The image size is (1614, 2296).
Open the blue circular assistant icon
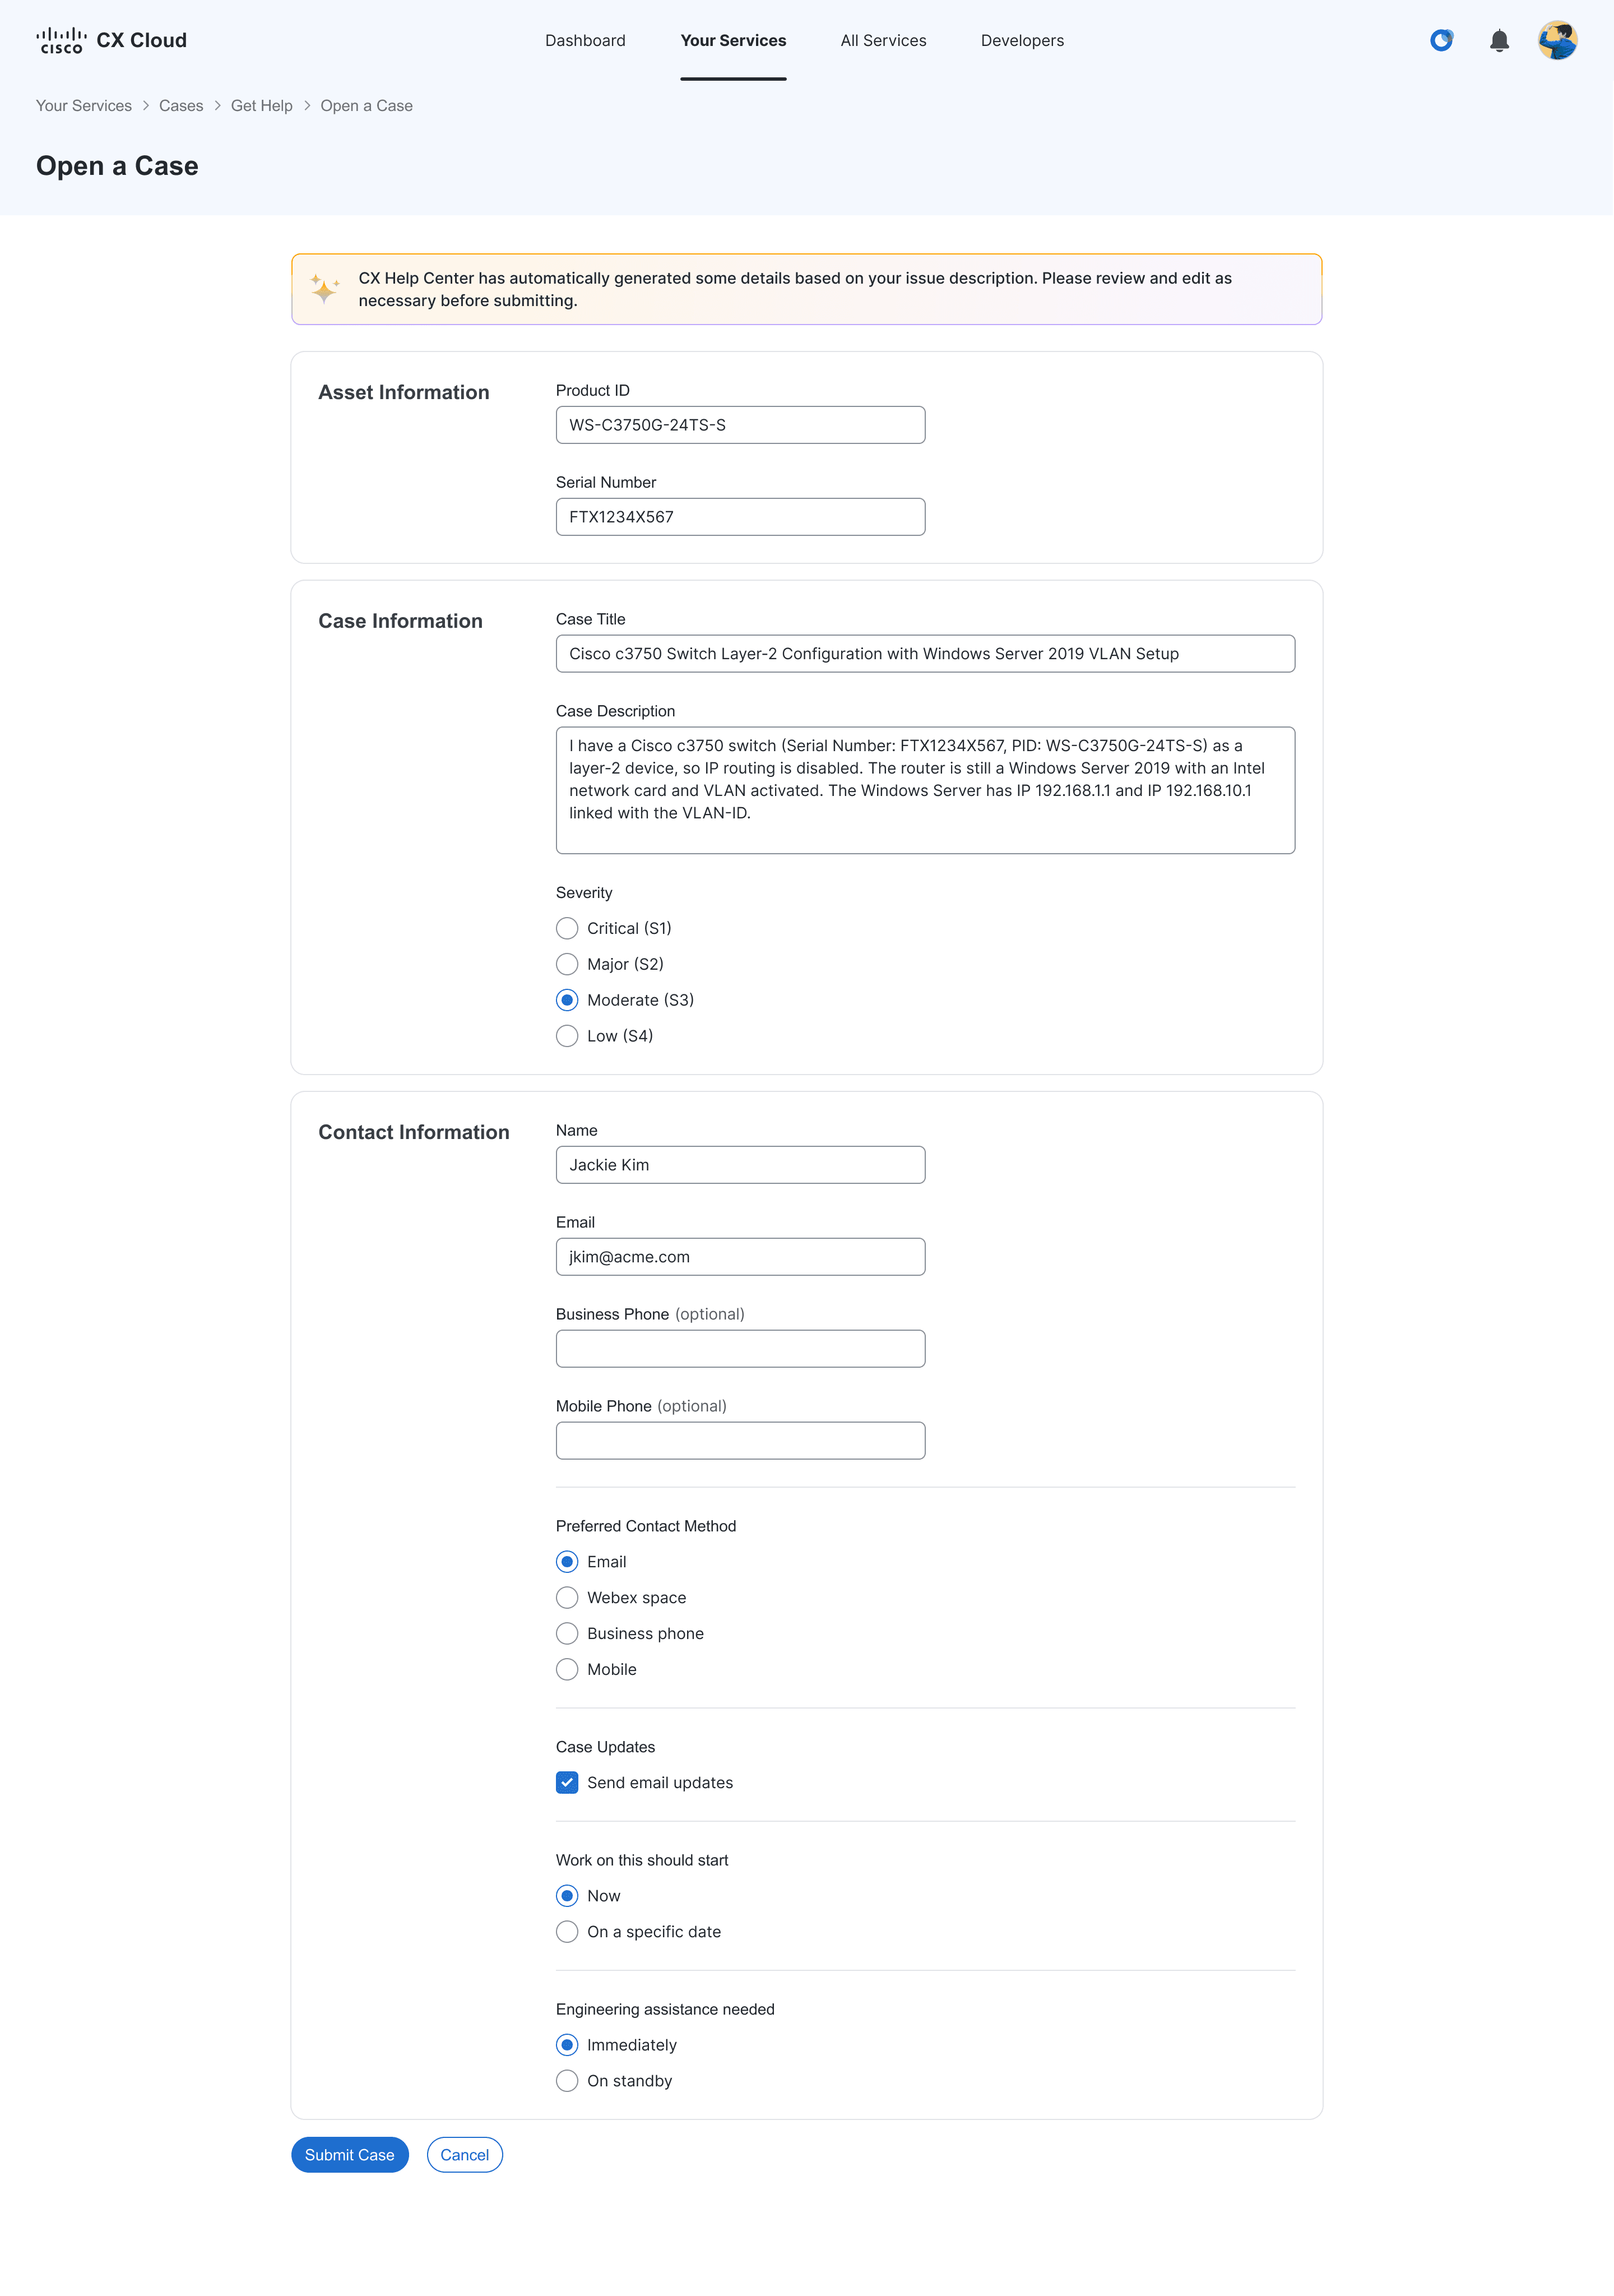pos(1441,41)
